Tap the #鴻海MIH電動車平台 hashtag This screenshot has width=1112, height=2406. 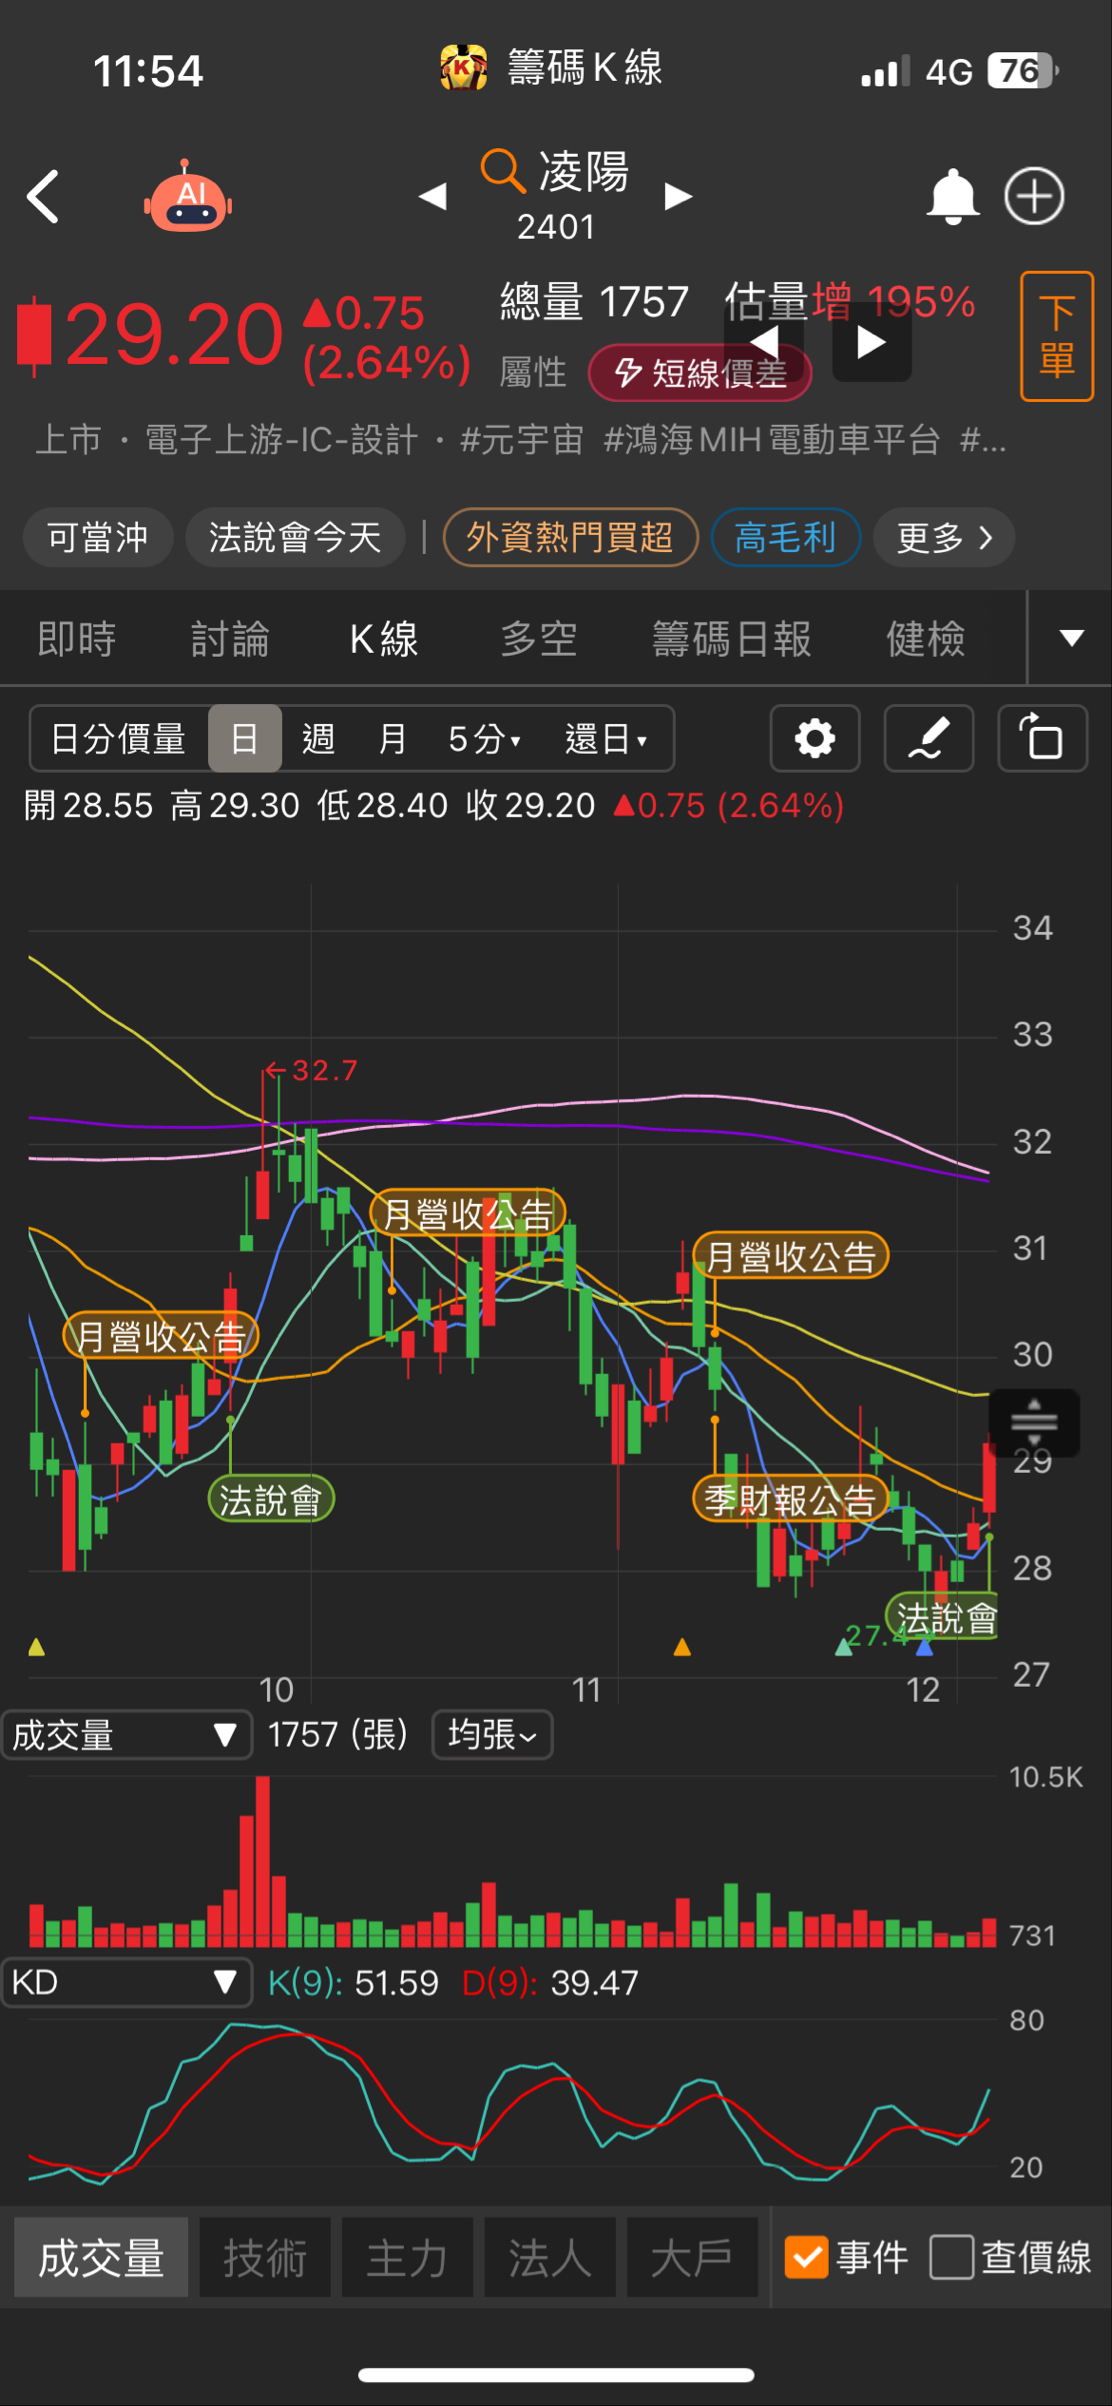(772, 440)
